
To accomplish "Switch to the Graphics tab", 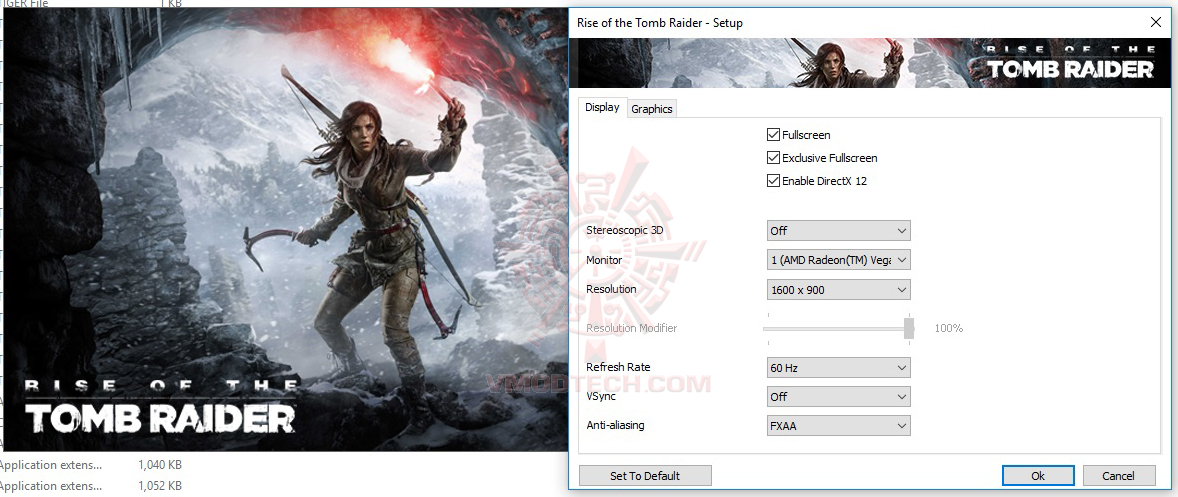I will [x=651, y=109].
